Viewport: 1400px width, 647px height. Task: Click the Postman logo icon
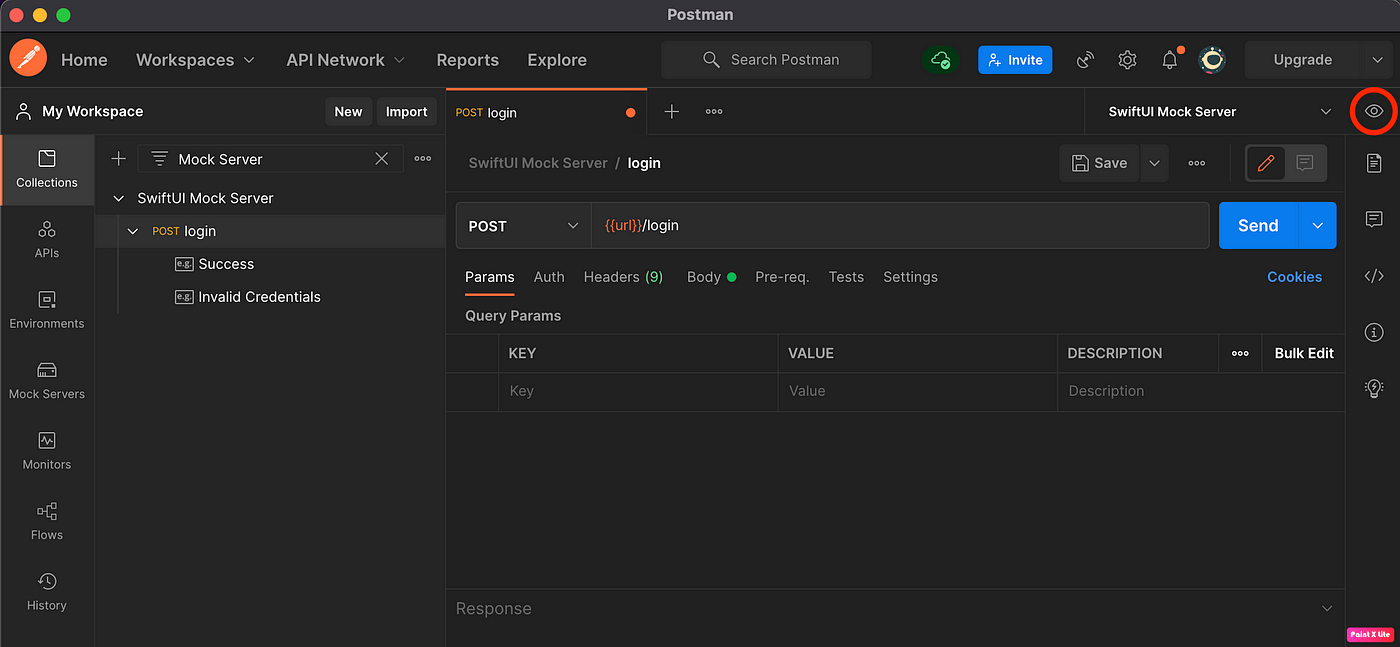[28, 59]
